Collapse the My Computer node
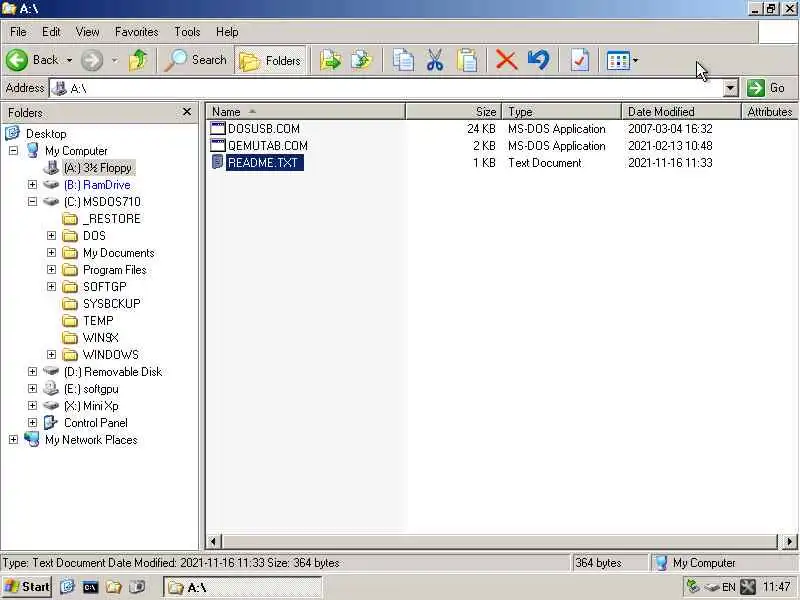This screenshot has width=800, height=600. coord(13,151)
